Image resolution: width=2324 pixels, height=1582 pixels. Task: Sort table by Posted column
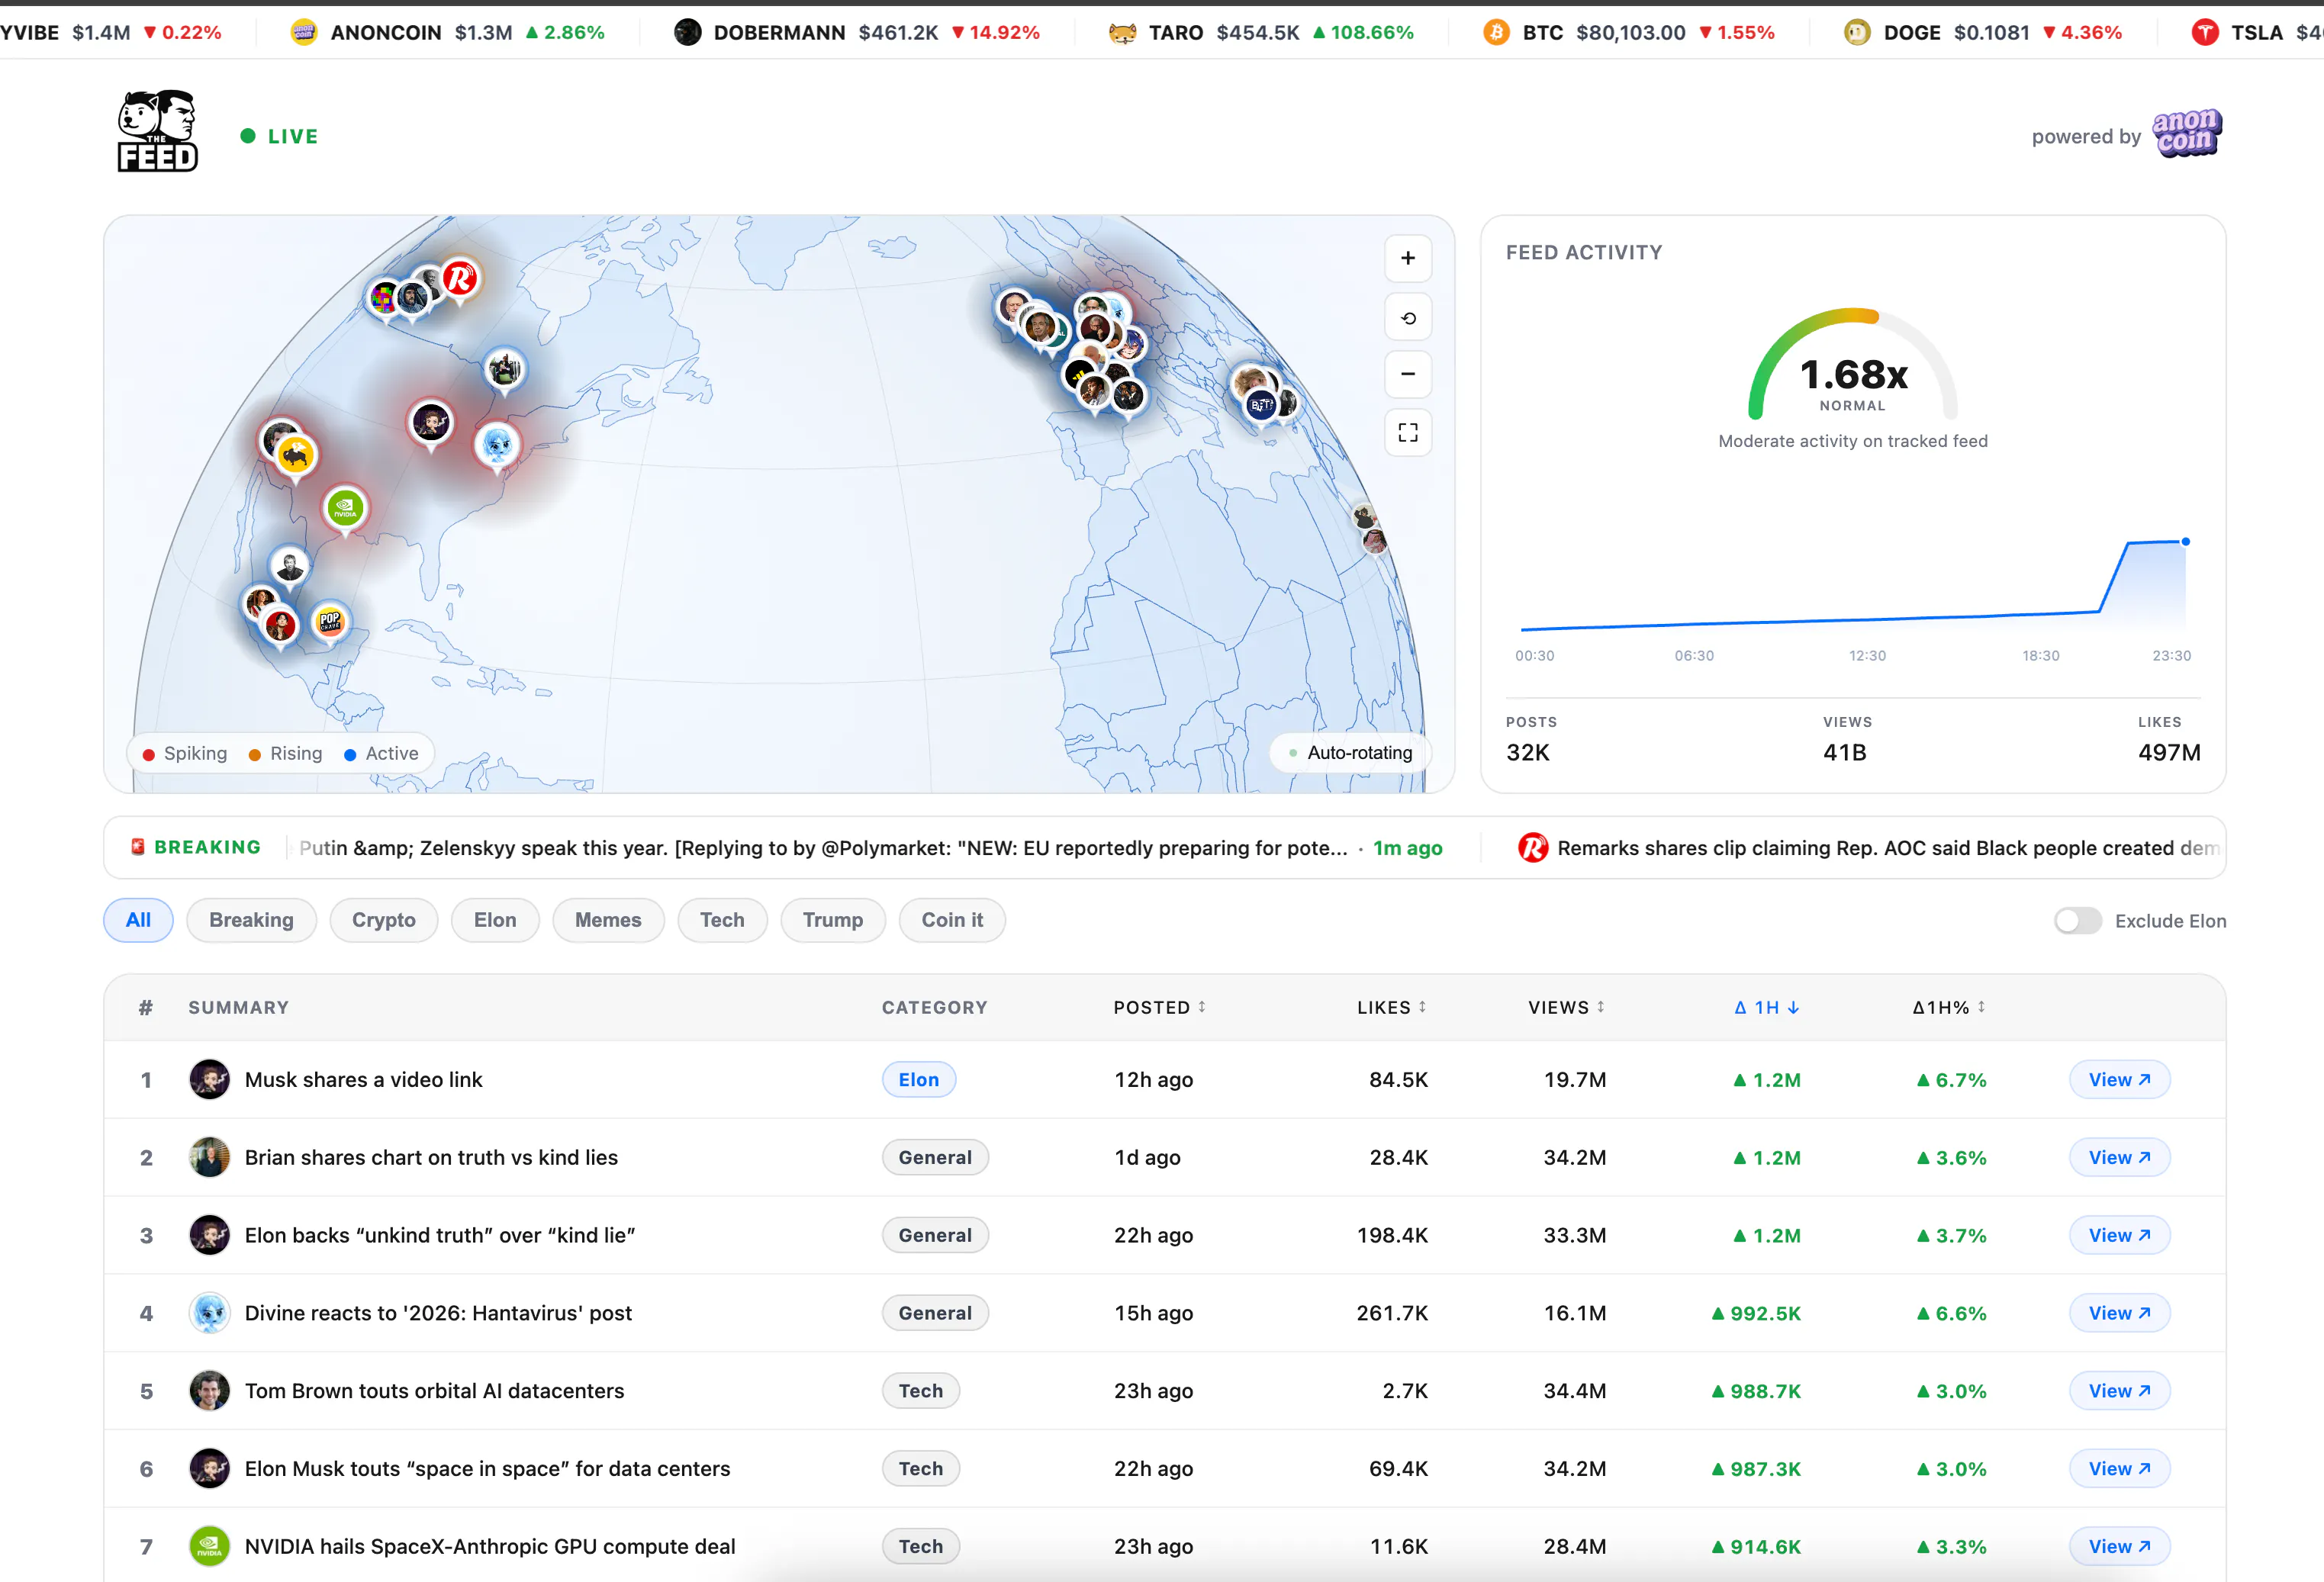[x=1159, y=1007]
